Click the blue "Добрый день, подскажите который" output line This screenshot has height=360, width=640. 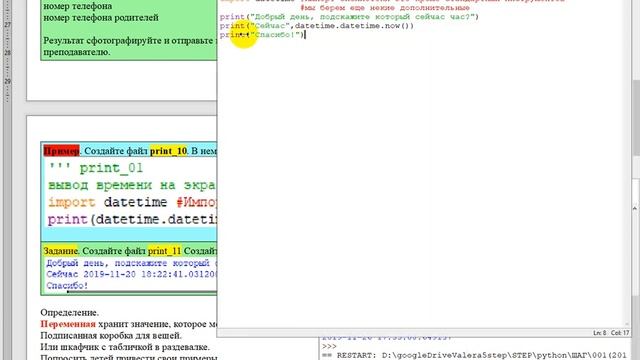pyautogui.click(x=128, y=263)
